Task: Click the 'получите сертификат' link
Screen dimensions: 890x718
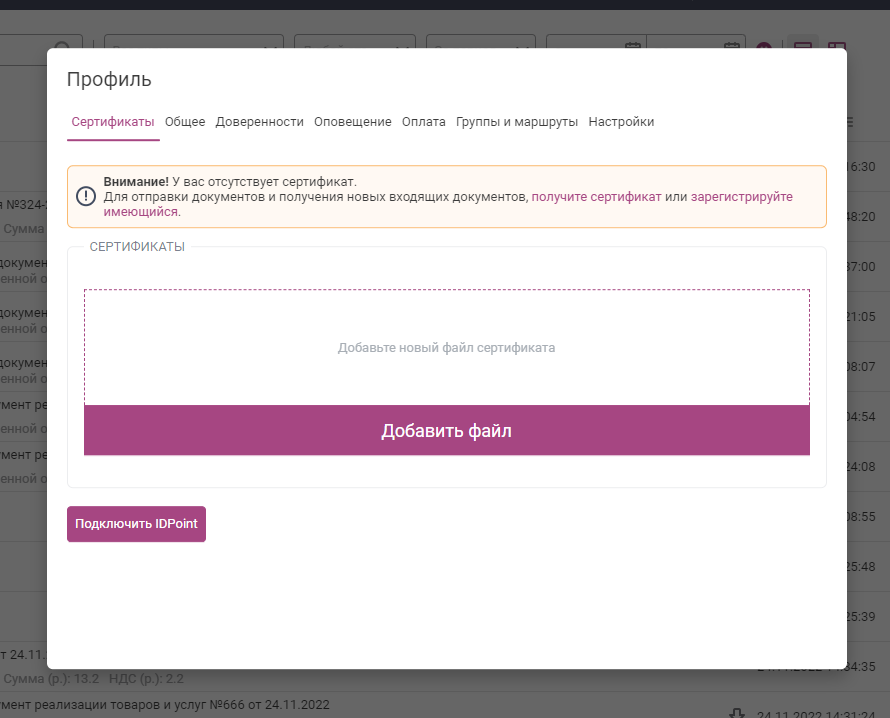Action: [596, 197]
